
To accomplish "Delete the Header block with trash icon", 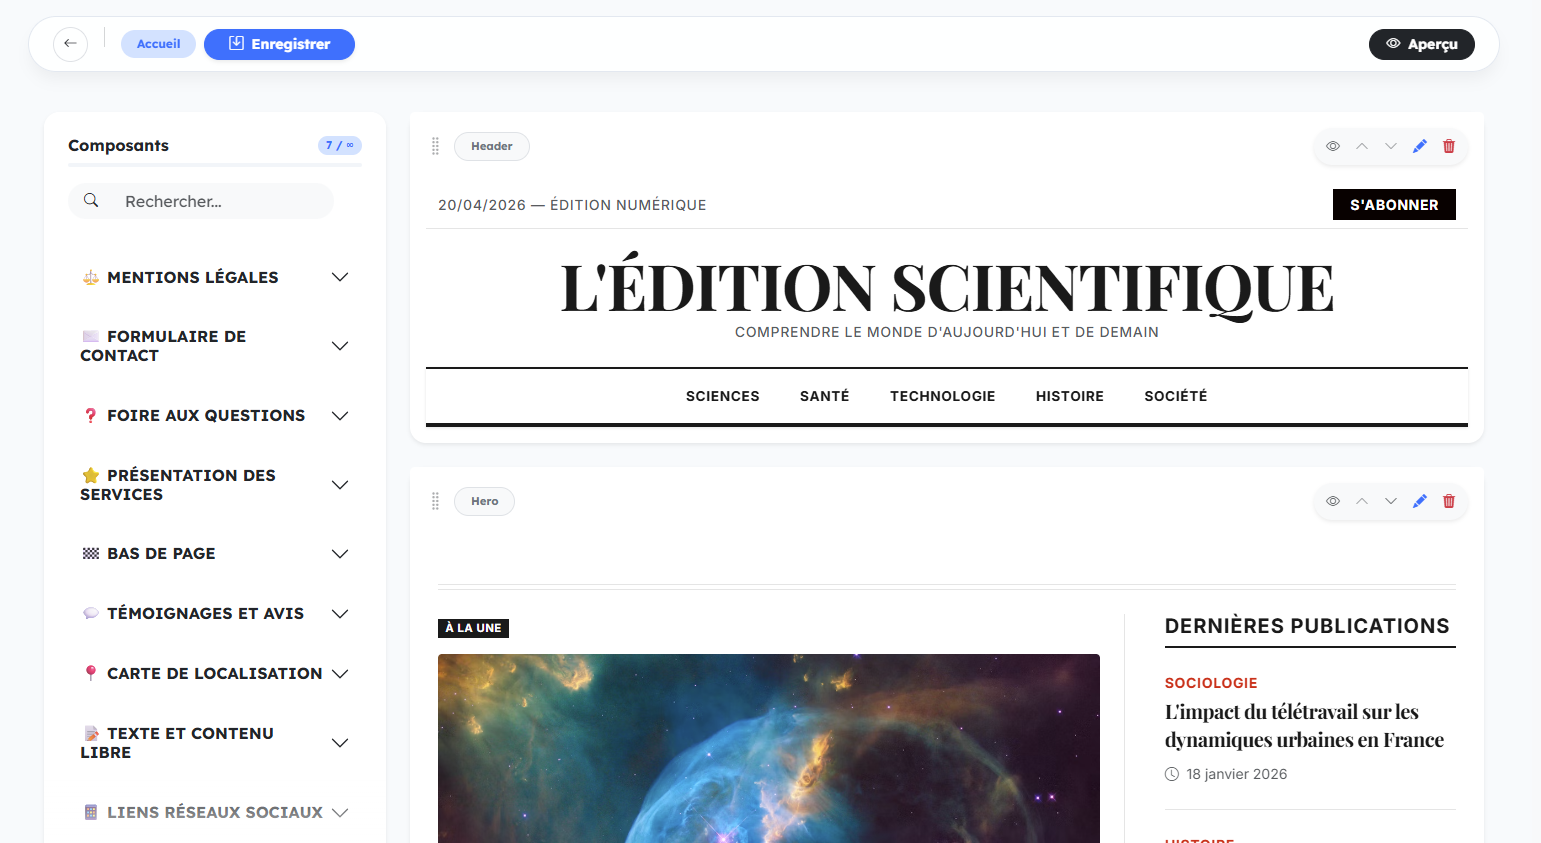I will click(1449, 146).
